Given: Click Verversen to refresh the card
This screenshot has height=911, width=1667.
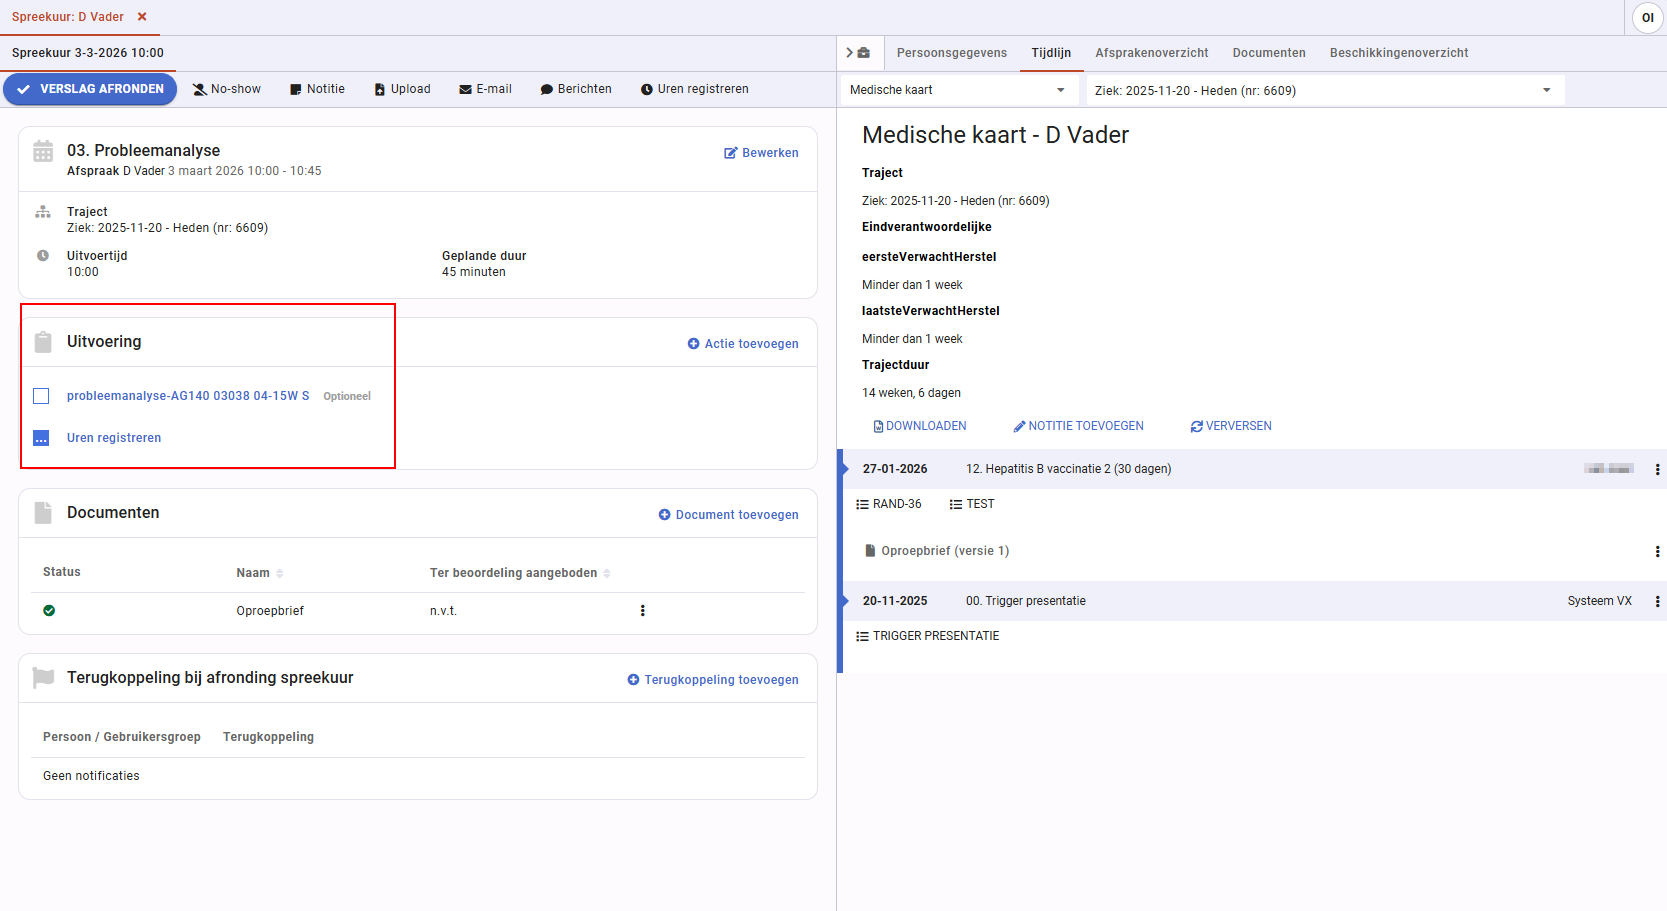Looking at the screenshot, I should point(1231,426).
